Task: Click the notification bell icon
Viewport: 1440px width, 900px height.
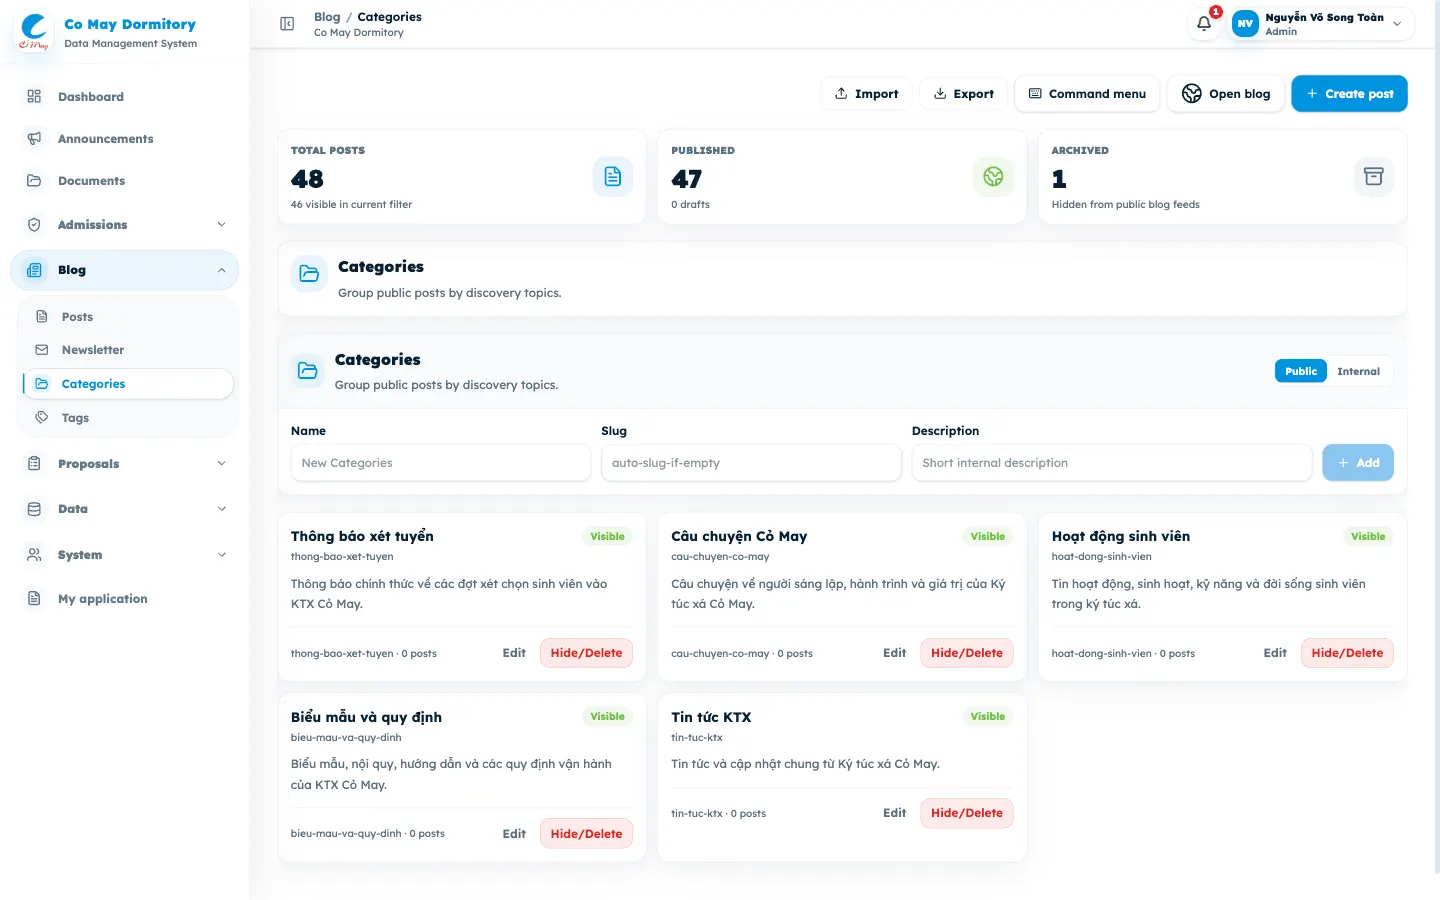Action: pos(1204,23)
